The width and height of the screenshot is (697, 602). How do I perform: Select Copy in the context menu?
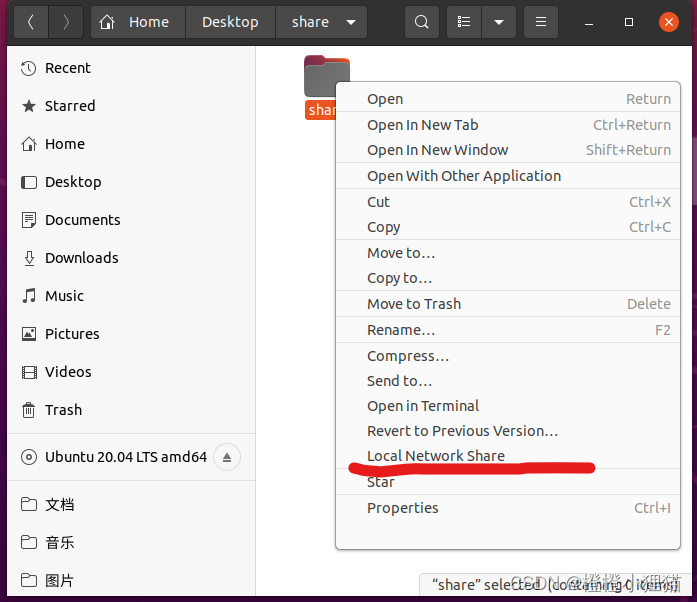coord(508,227)
